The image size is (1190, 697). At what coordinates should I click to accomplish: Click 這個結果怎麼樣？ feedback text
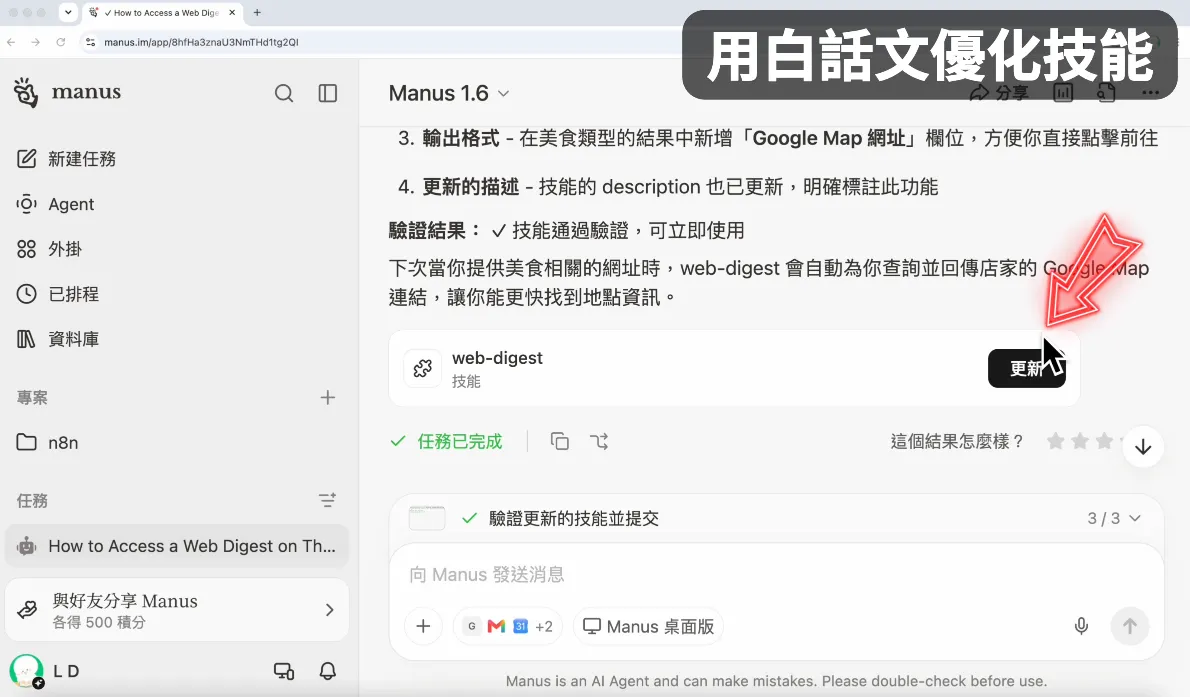[x=958, y=441]
